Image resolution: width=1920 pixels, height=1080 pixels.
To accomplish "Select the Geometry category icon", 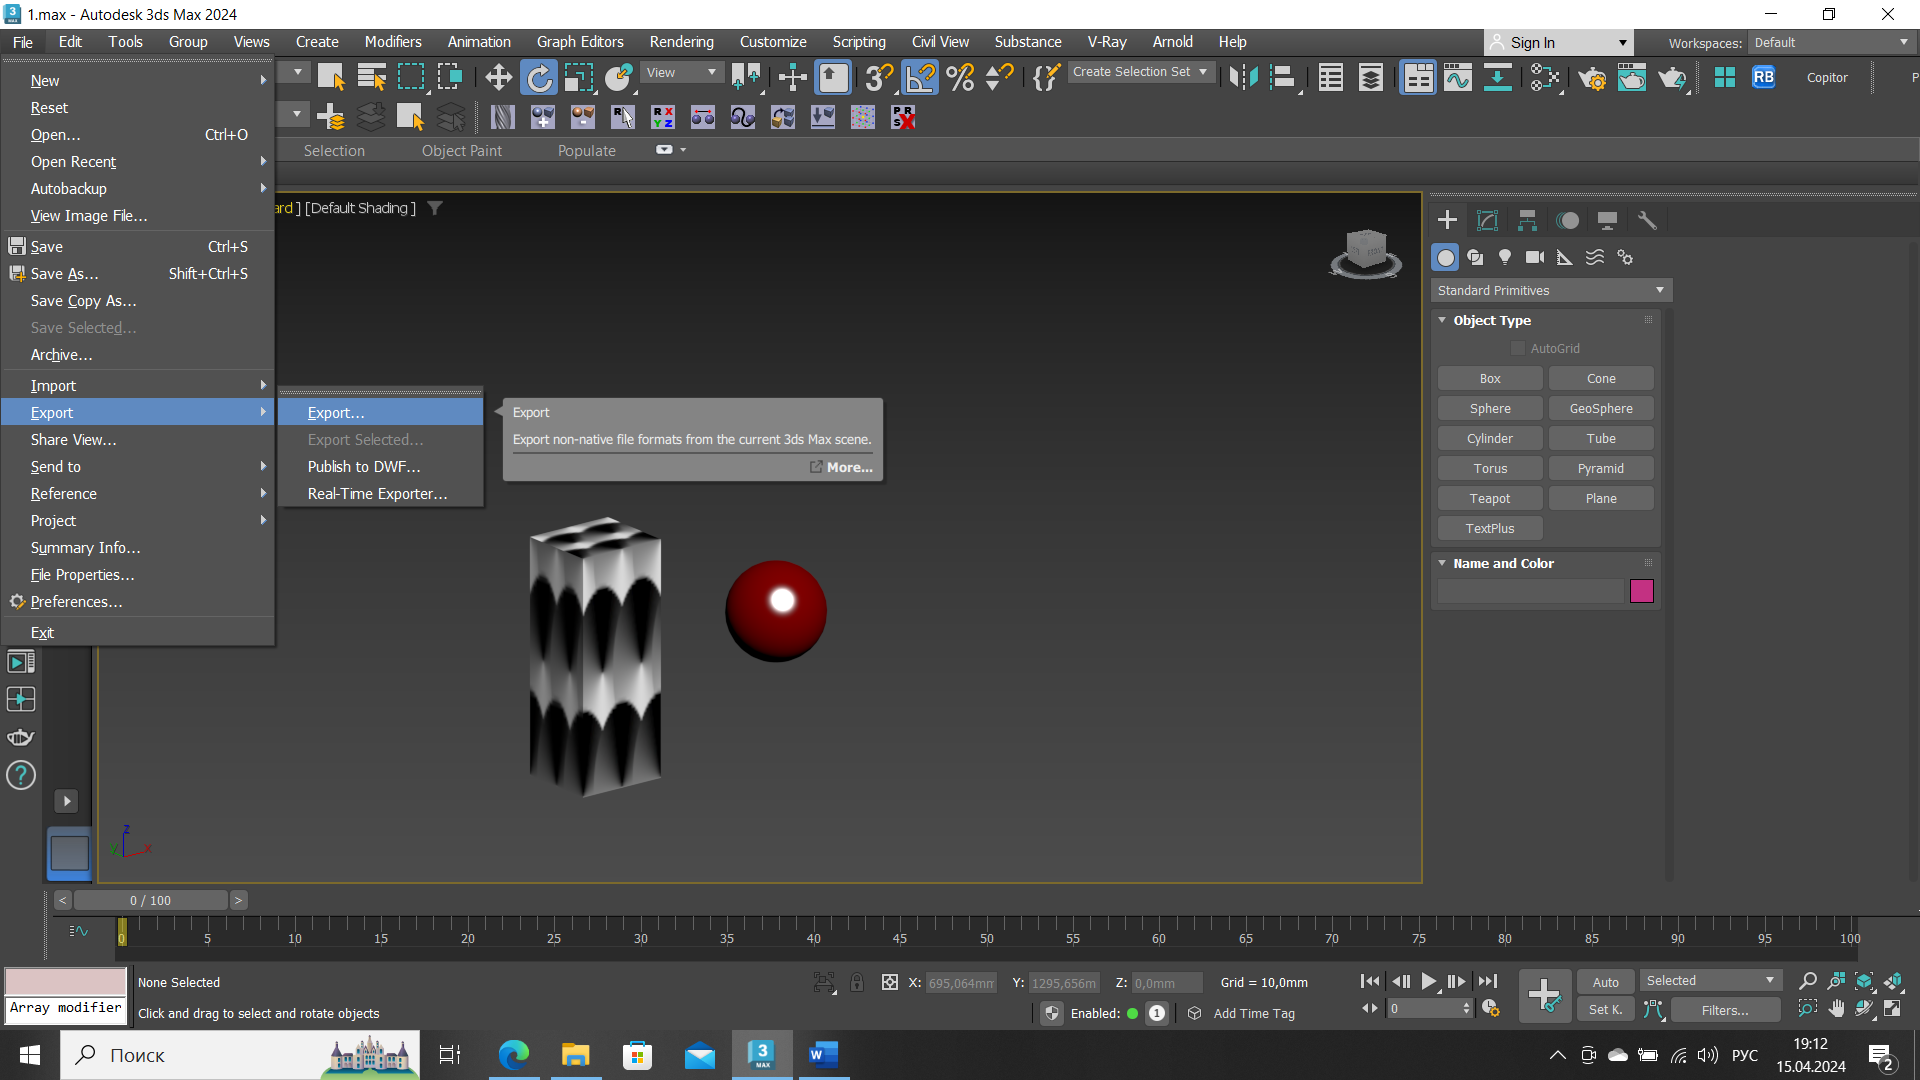I will 1445,258.
